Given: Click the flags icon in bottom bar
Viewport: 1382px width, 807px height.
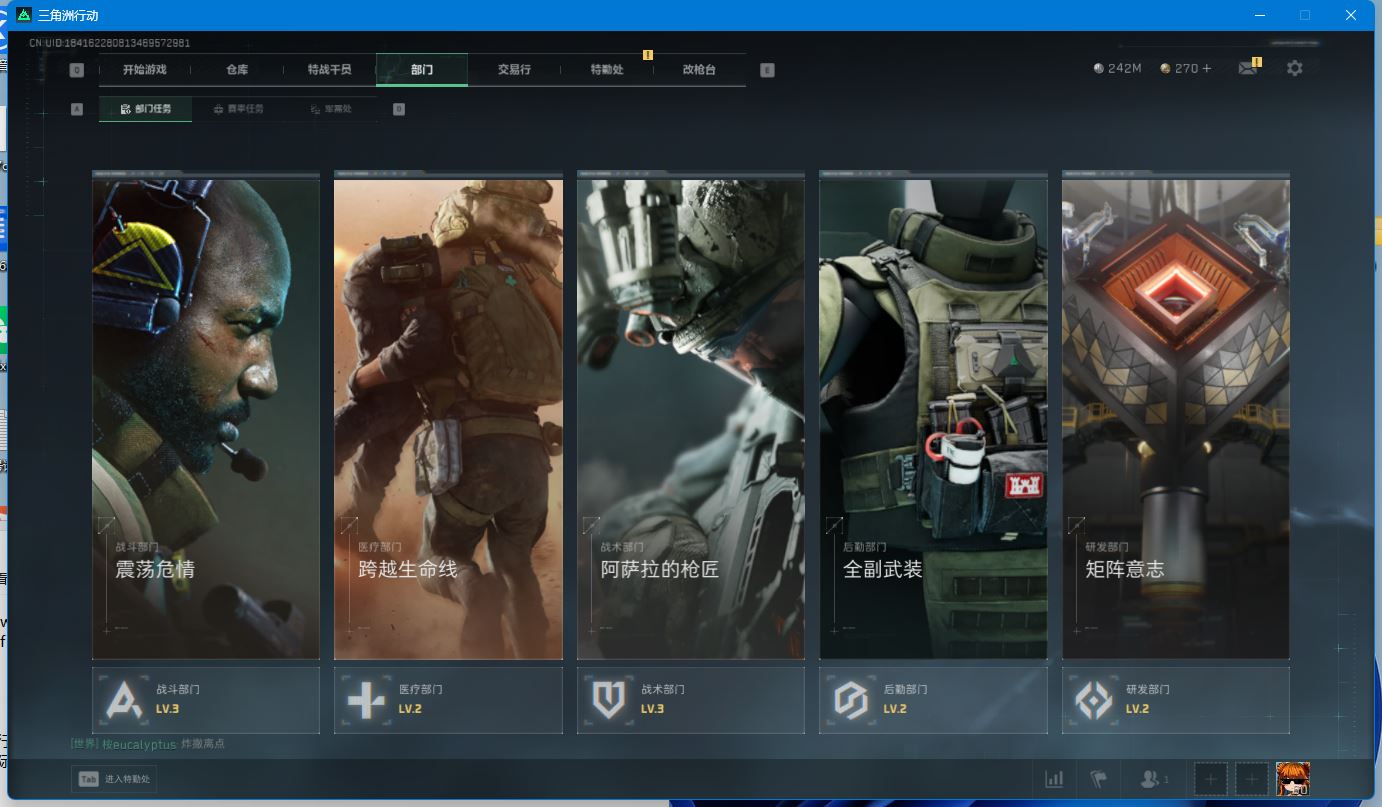Looking at the screenshot, I should point(1099,779).
